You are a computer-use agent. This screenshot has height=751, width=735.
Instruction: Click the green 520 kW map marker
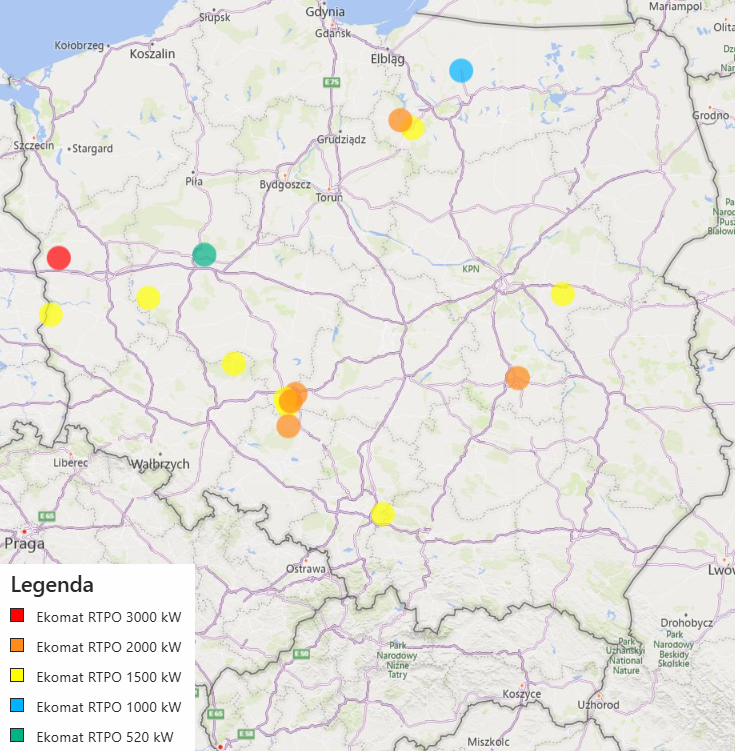(204, 254)
